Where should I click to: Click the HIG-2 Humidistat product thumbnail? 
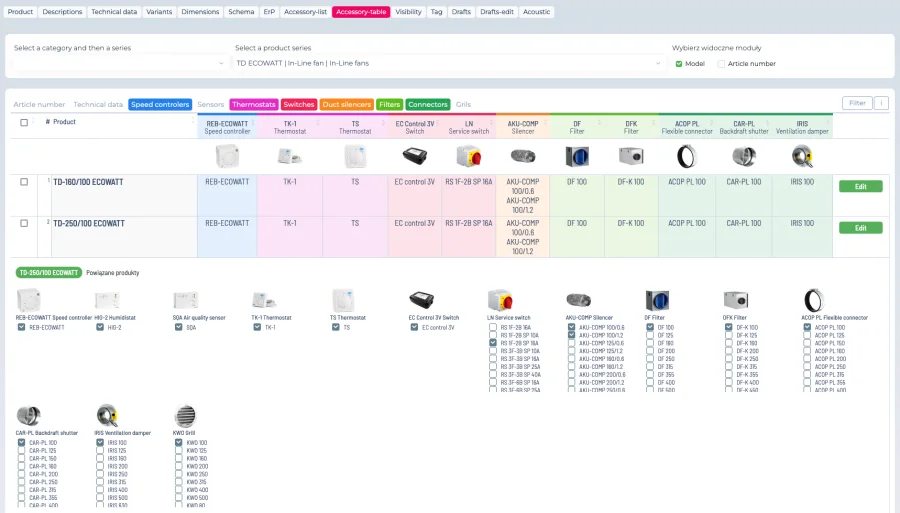click(107, 300)
